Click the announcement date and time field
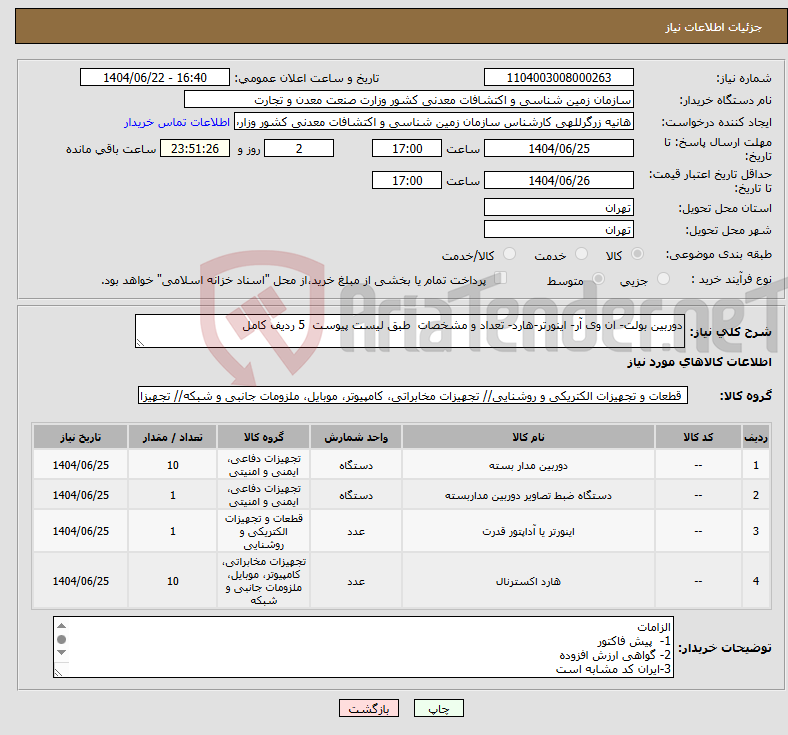This screenshot has height=735, width=788. (x=155, y=78)
